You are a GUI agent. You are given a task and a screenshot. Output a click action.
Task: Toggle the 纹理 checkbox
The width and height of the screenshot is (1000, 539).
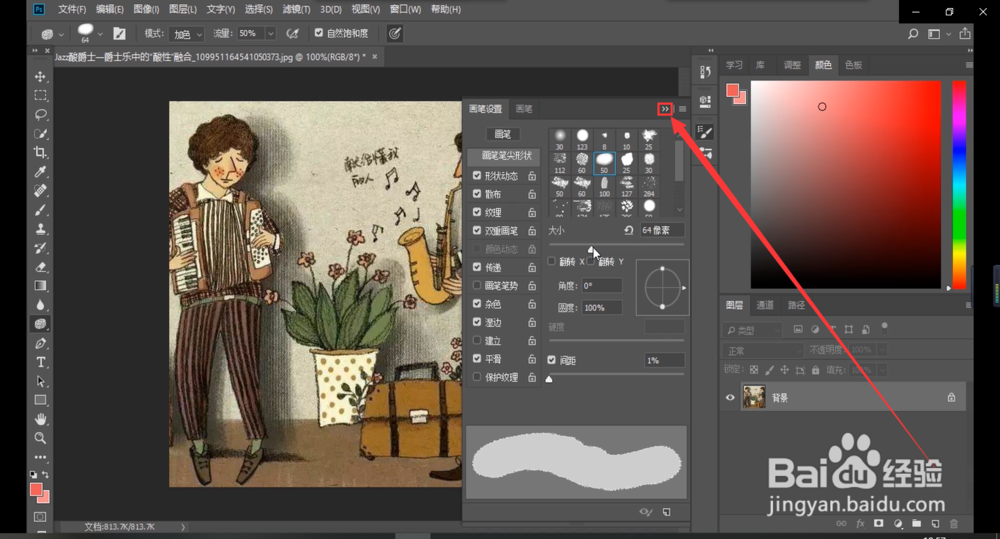(x=476, y=212)
